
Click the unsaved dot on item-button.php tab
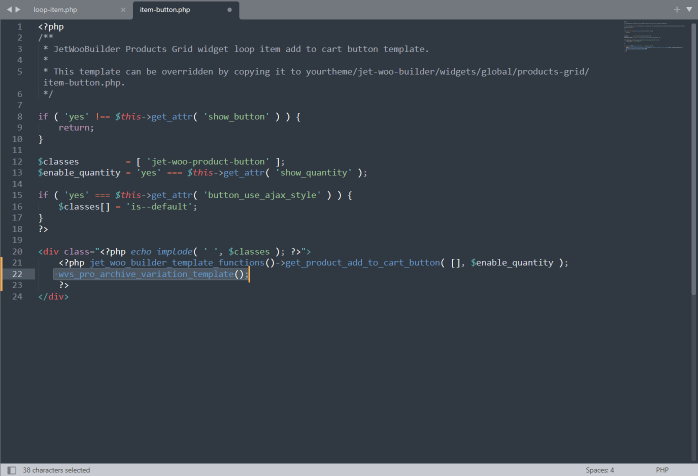(230, 10)
